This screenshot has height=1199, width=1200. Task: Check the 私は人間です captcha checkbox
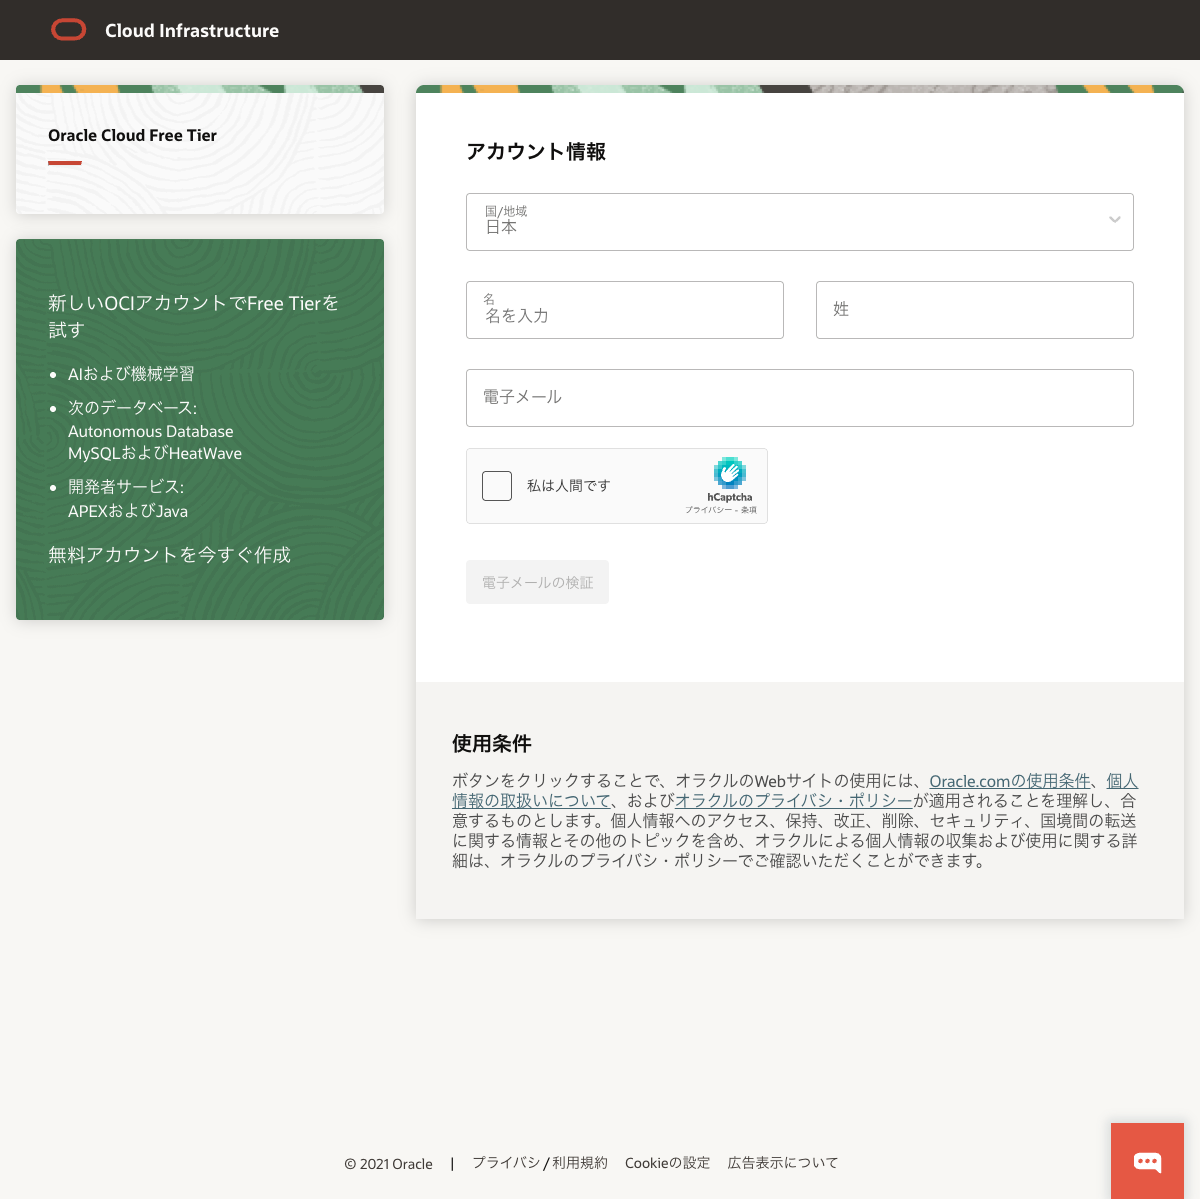[497, 486]
